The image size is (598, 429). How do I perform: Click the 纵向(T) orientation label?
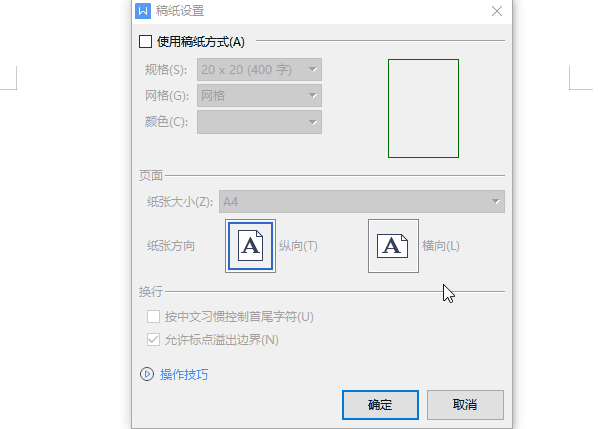pyautogui.click(x=298, y=246)
